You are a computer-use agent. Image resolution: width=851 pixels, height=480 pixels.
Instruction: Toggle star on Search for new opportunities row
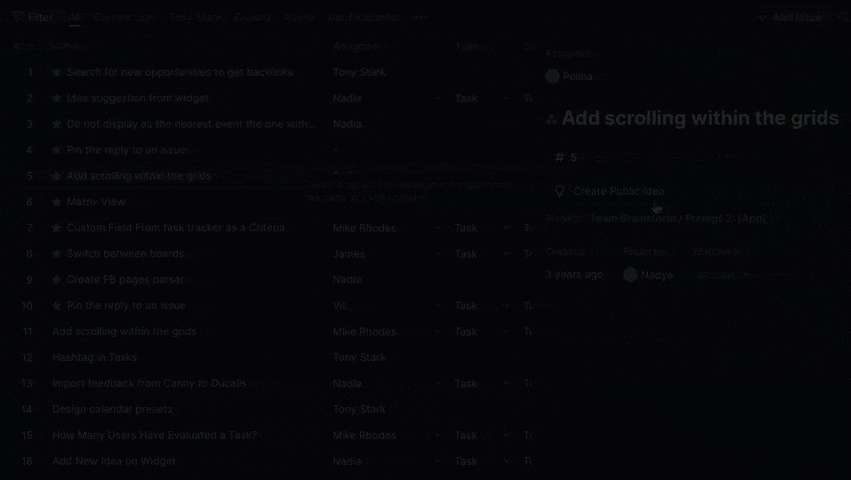(57, 72)
